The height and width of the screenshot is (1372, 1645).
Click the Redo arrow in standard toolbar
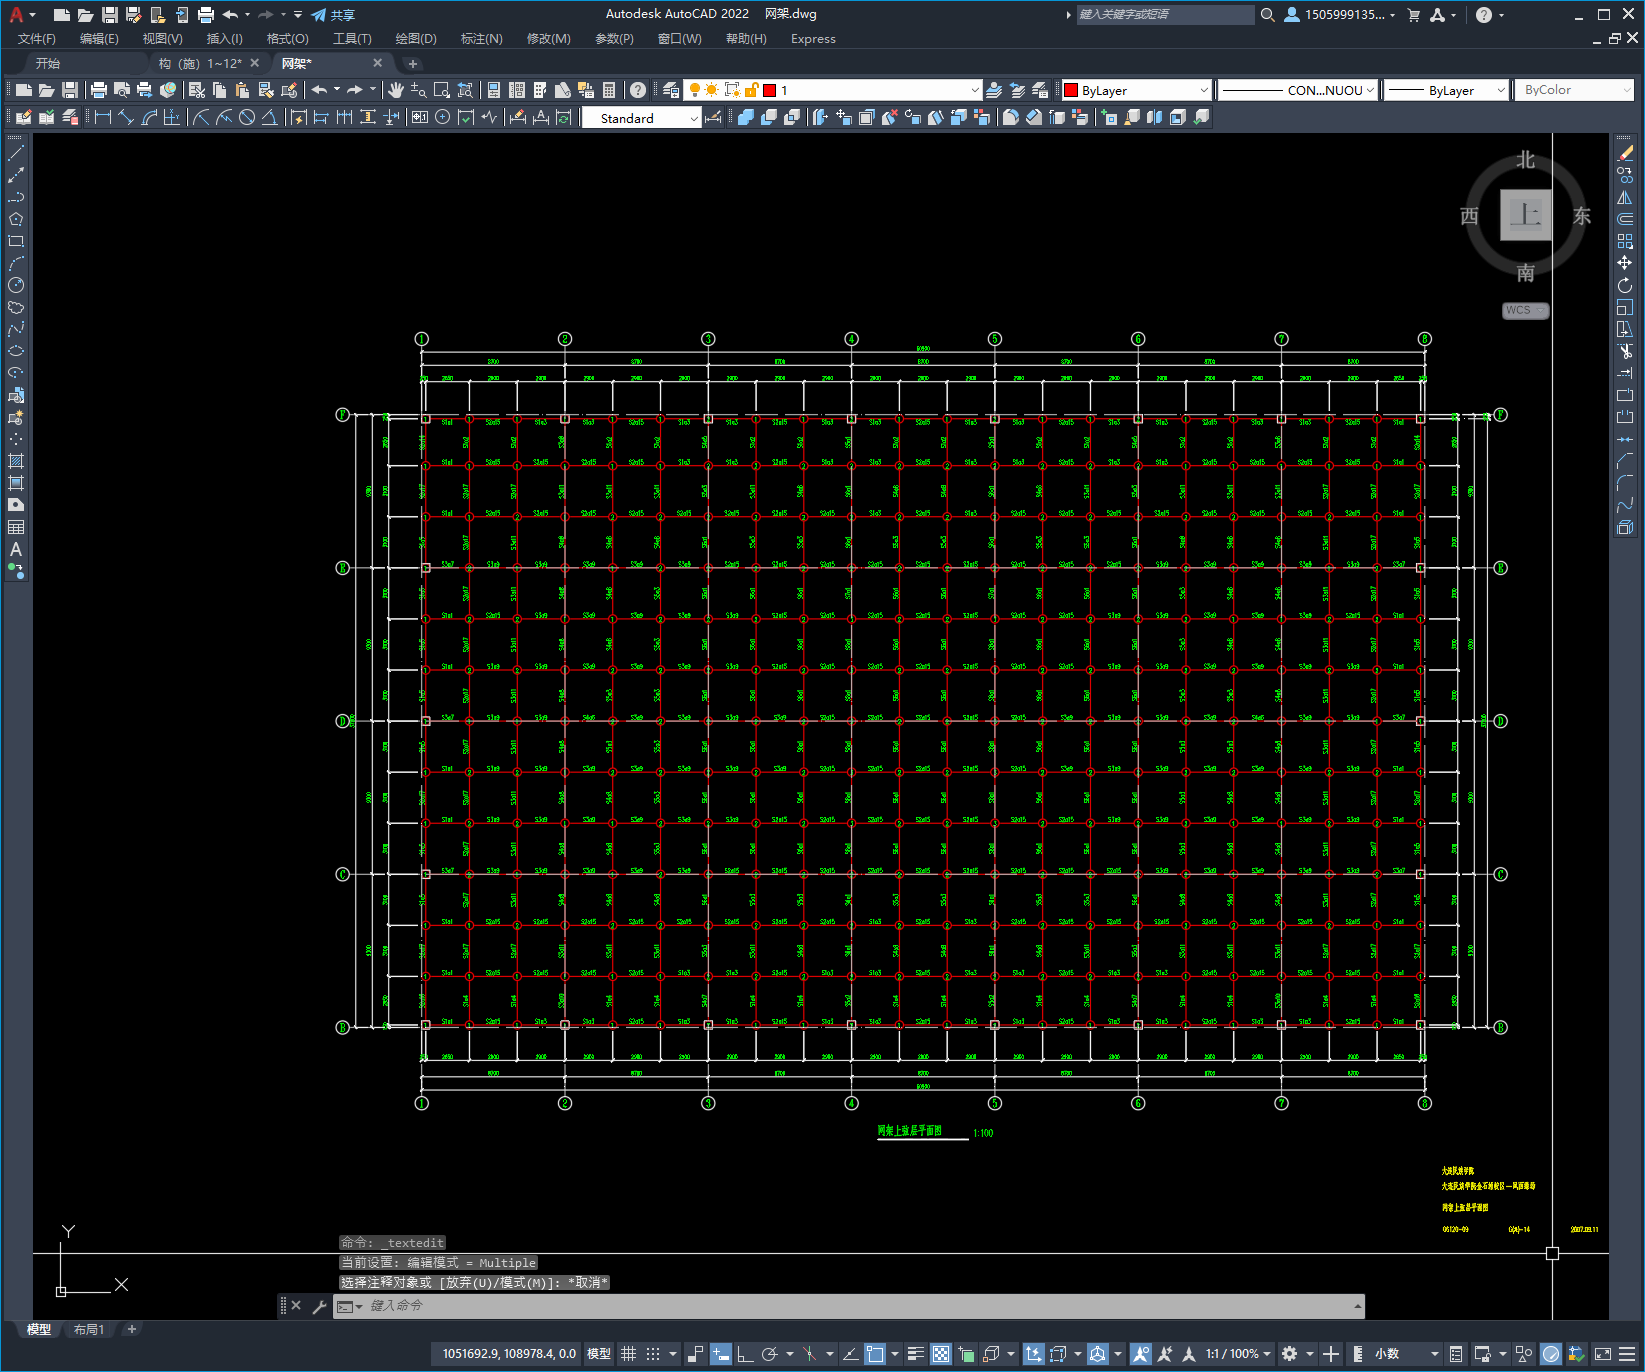point(355,90)
